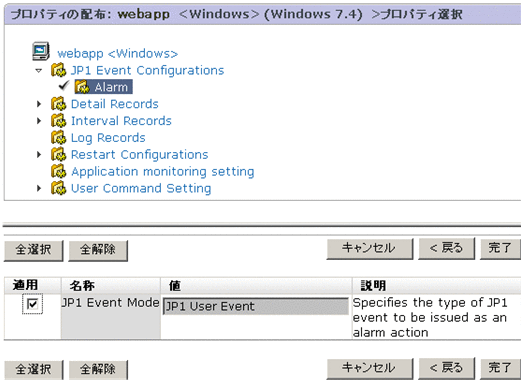Click the upper 全解除 button

[98, 250]
